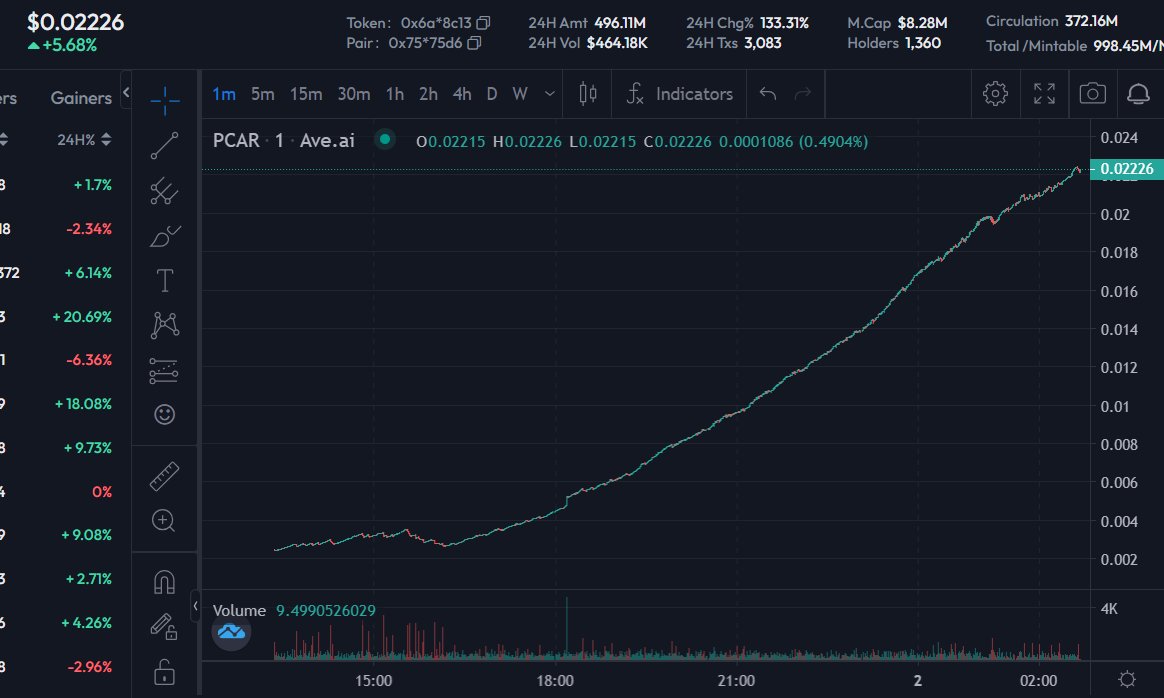Select the trend line drawing tool
Image resolution: width=1164 pixels, height=698 pixels.
click(164, 146)
